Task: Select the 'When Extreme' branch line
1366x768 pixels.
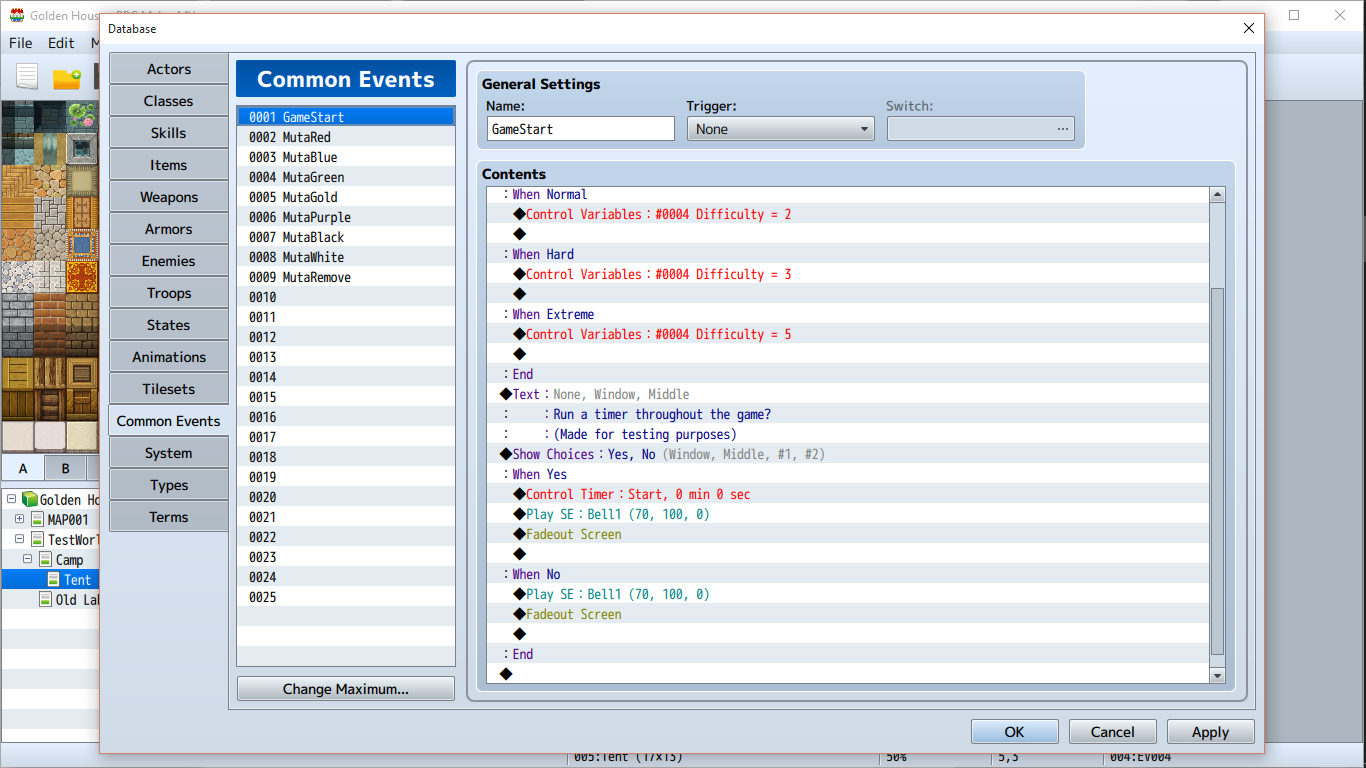Action: [848, 314]
